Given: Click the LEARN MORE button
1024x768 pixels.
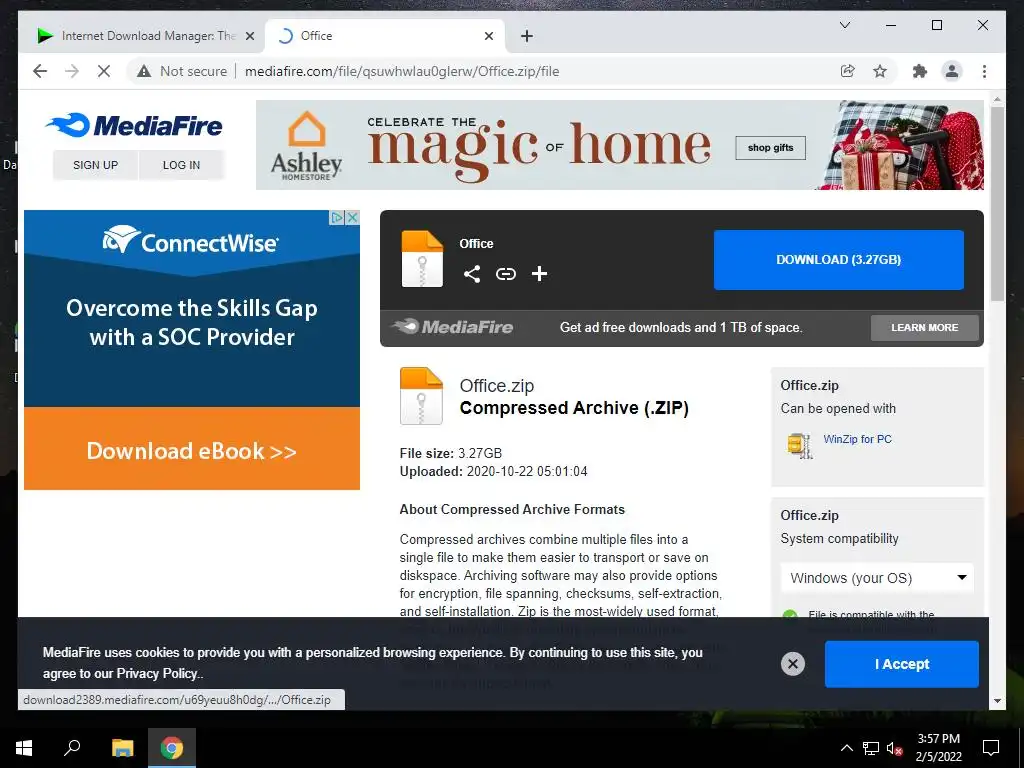Looking at the screenshot, I should 925,328.
